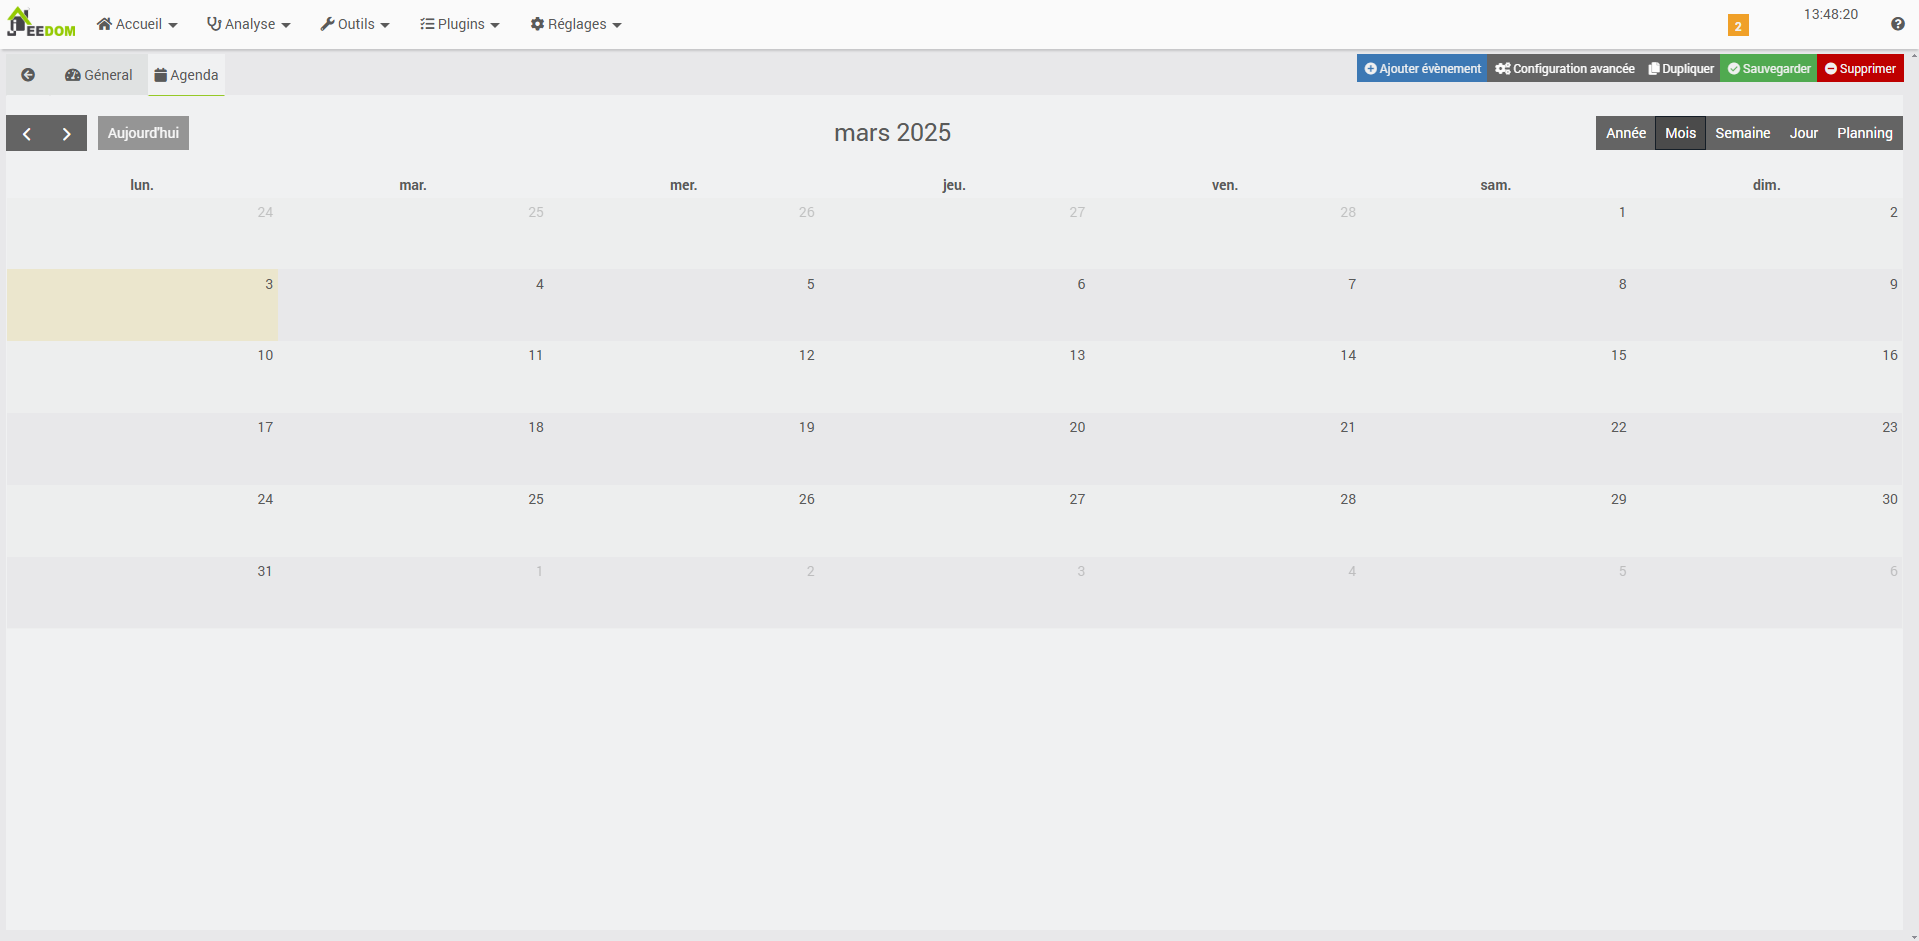Click the sam. column header

click(1495, 185)
